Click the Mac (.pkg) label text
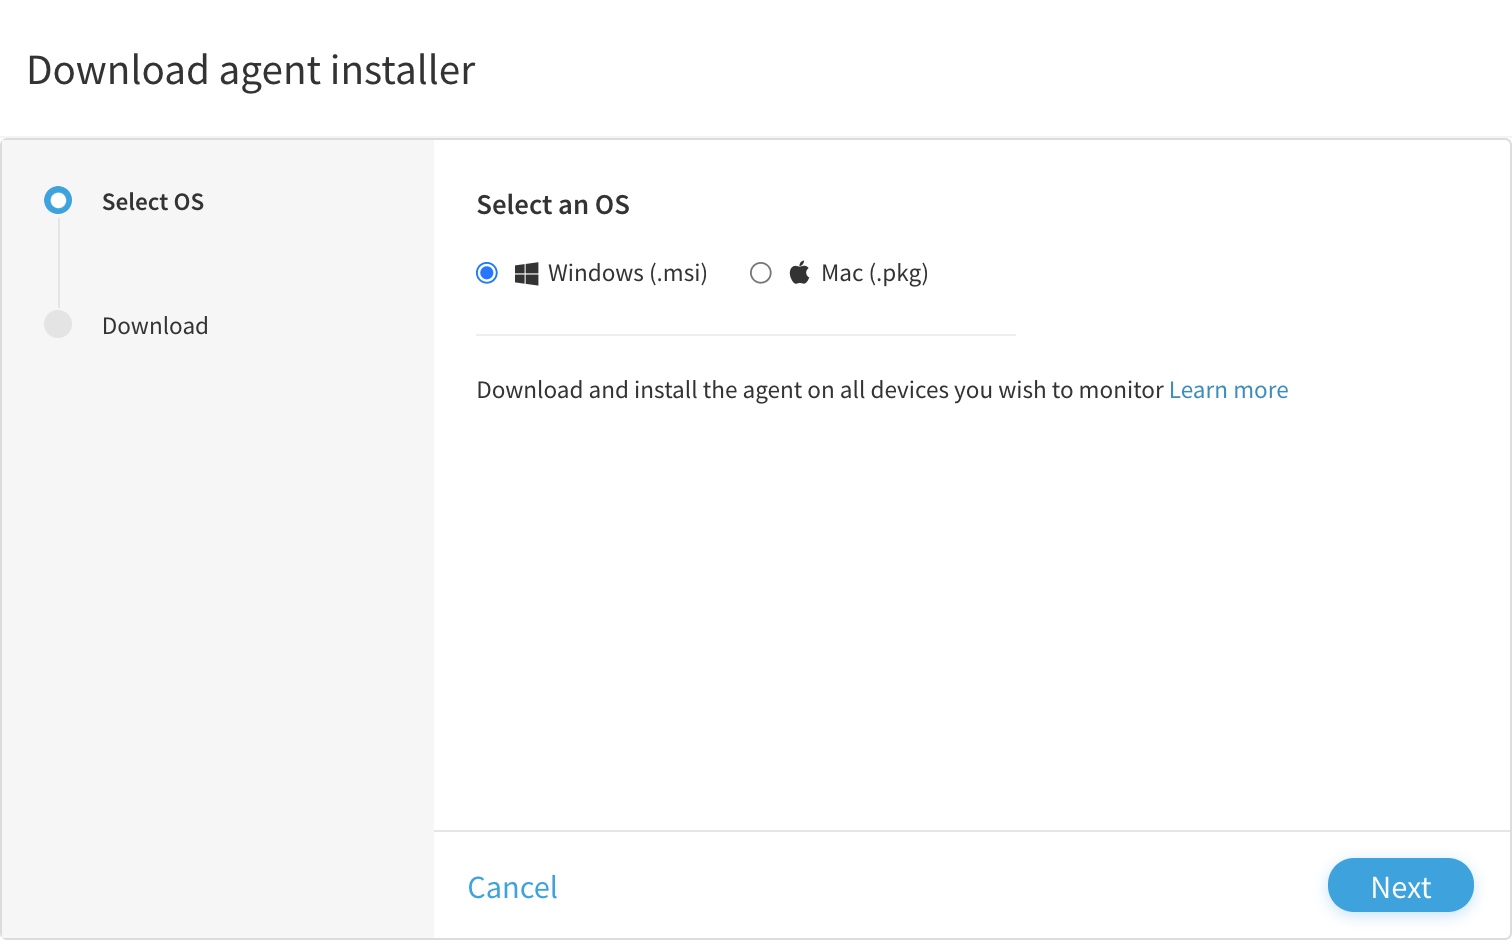 [x=875, y=273]
